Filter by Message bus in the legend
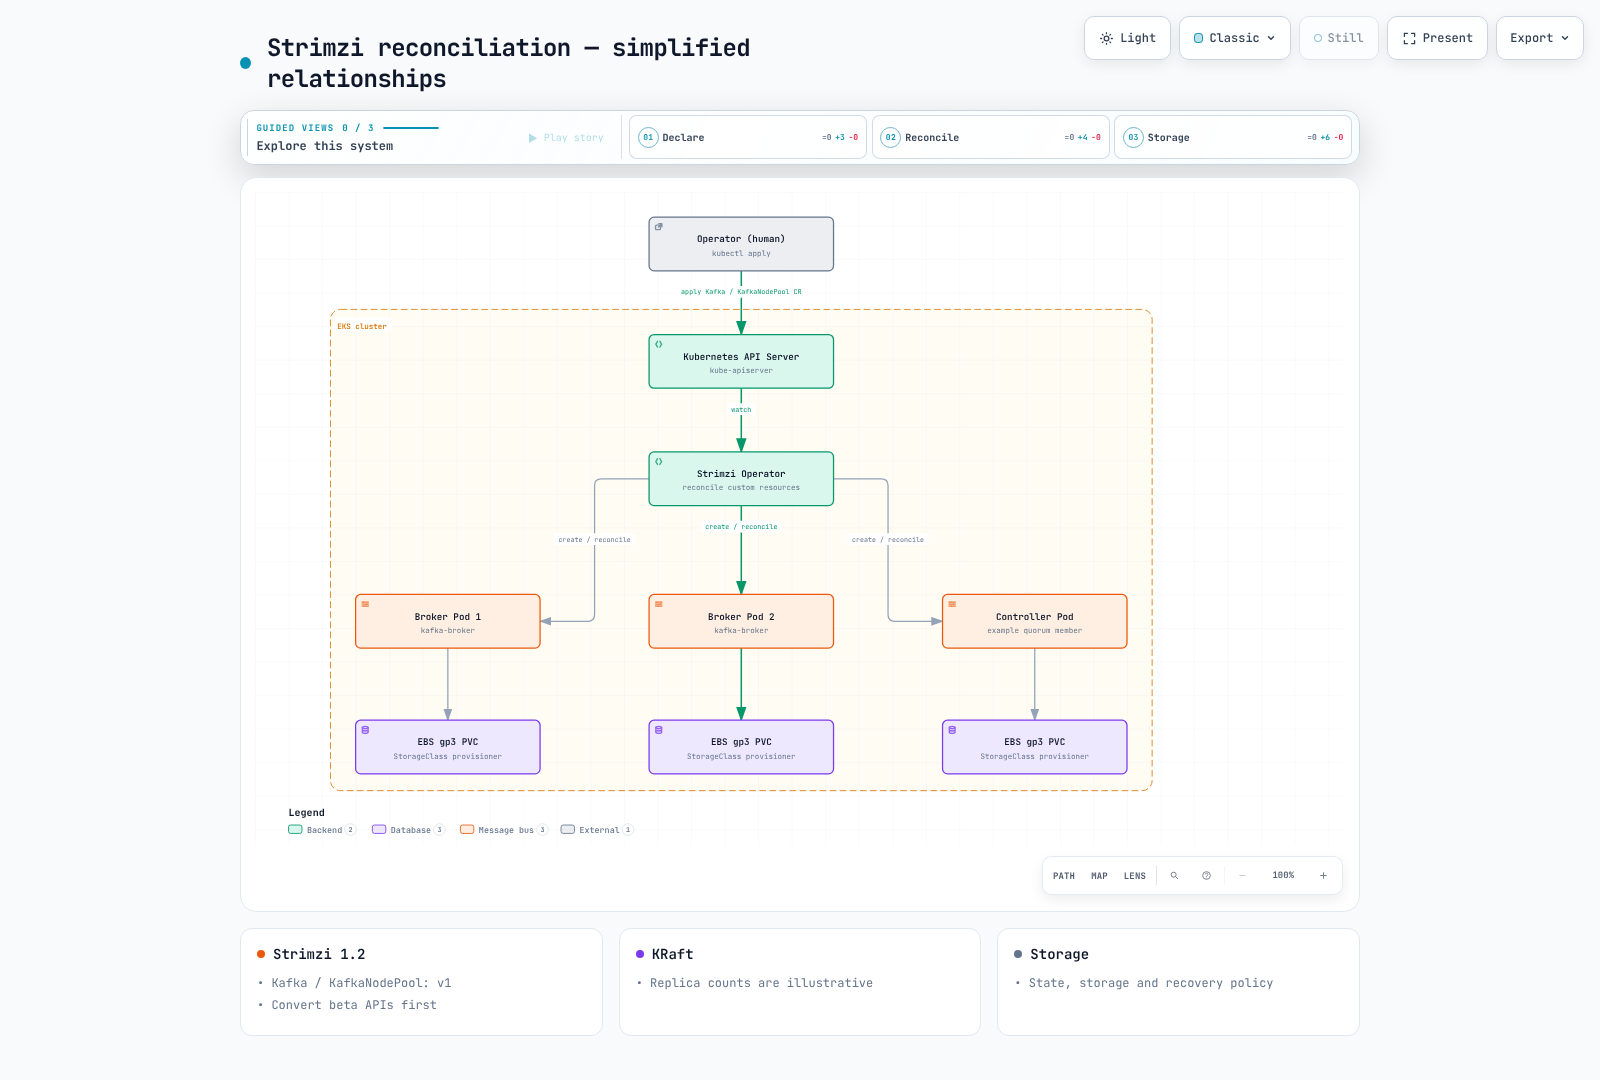1600x1080 pixels. 504,830
